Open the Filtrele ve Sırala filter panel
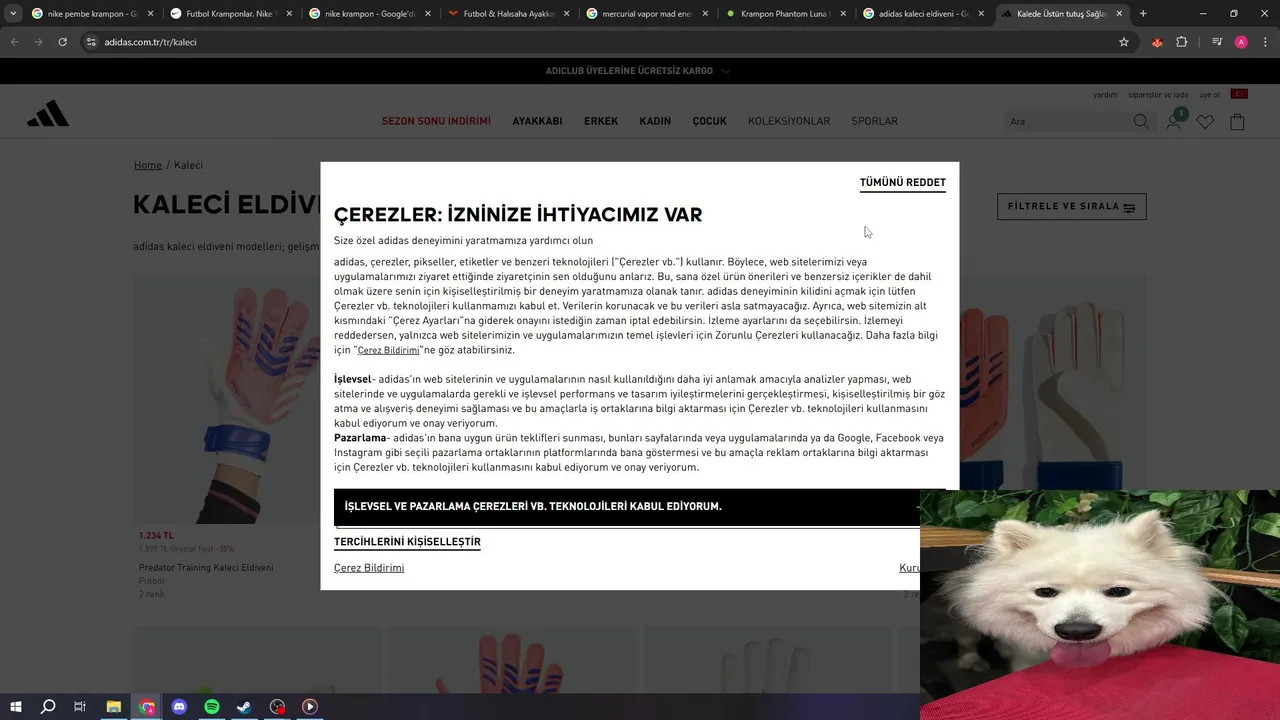 pos(1072,207)
